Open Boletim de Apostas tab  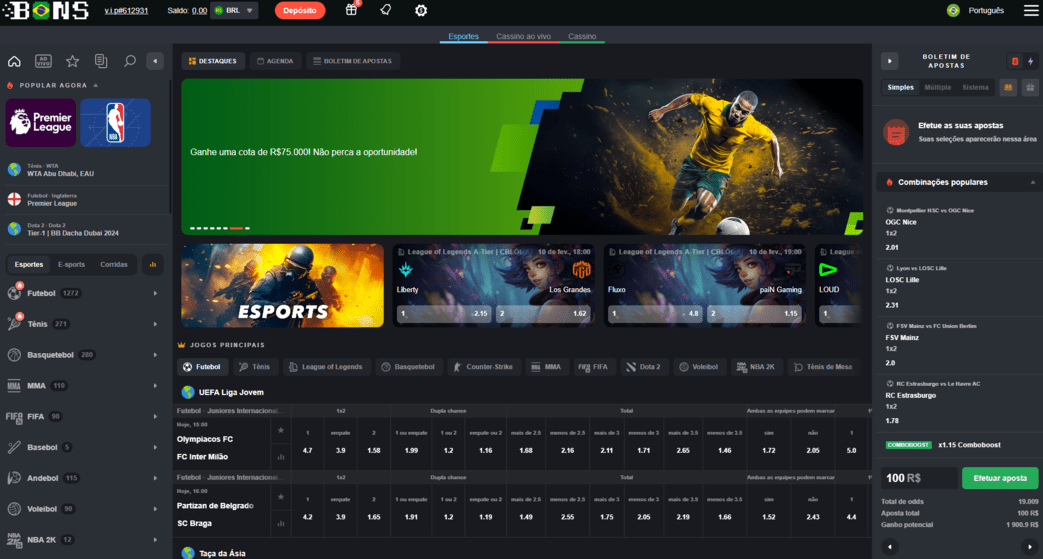[x=353, y=61]
